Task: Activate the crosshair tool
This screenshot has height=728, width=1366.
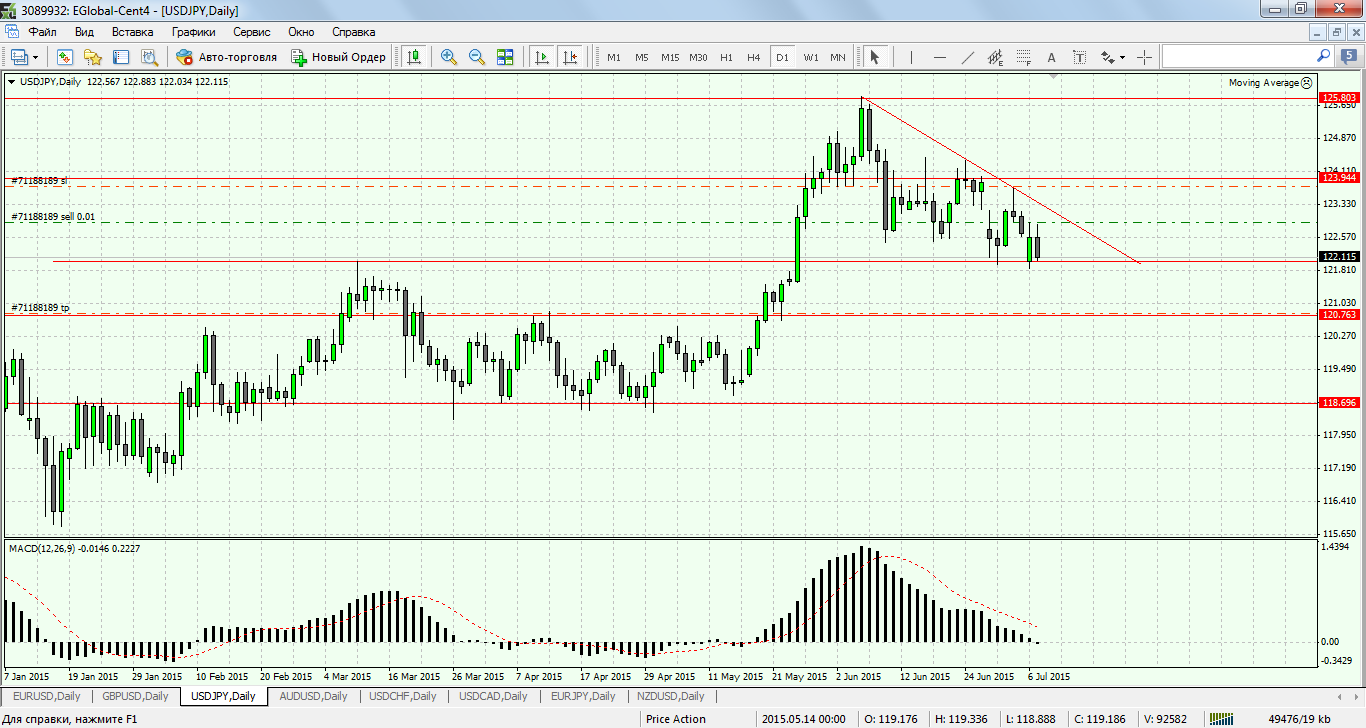Action: (1144, 57)
